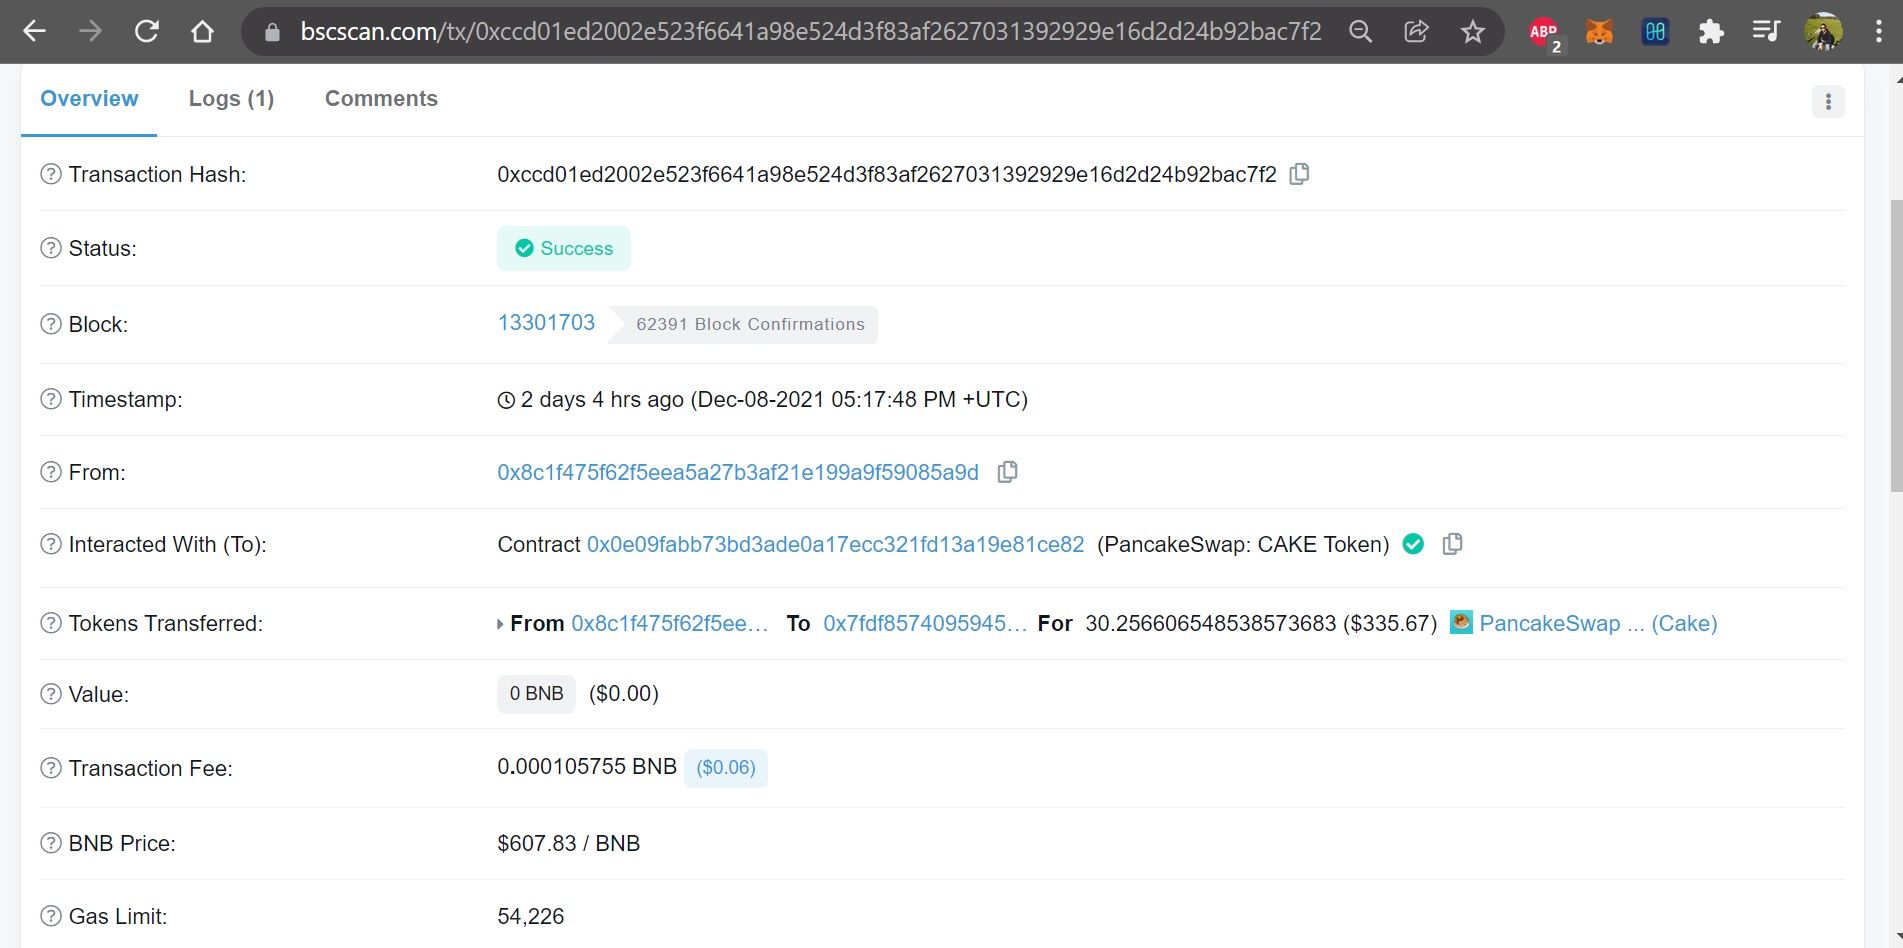Expand the Tokens Transferred arrow
This screenshot has width=1903, height=948.
(500, 624)
